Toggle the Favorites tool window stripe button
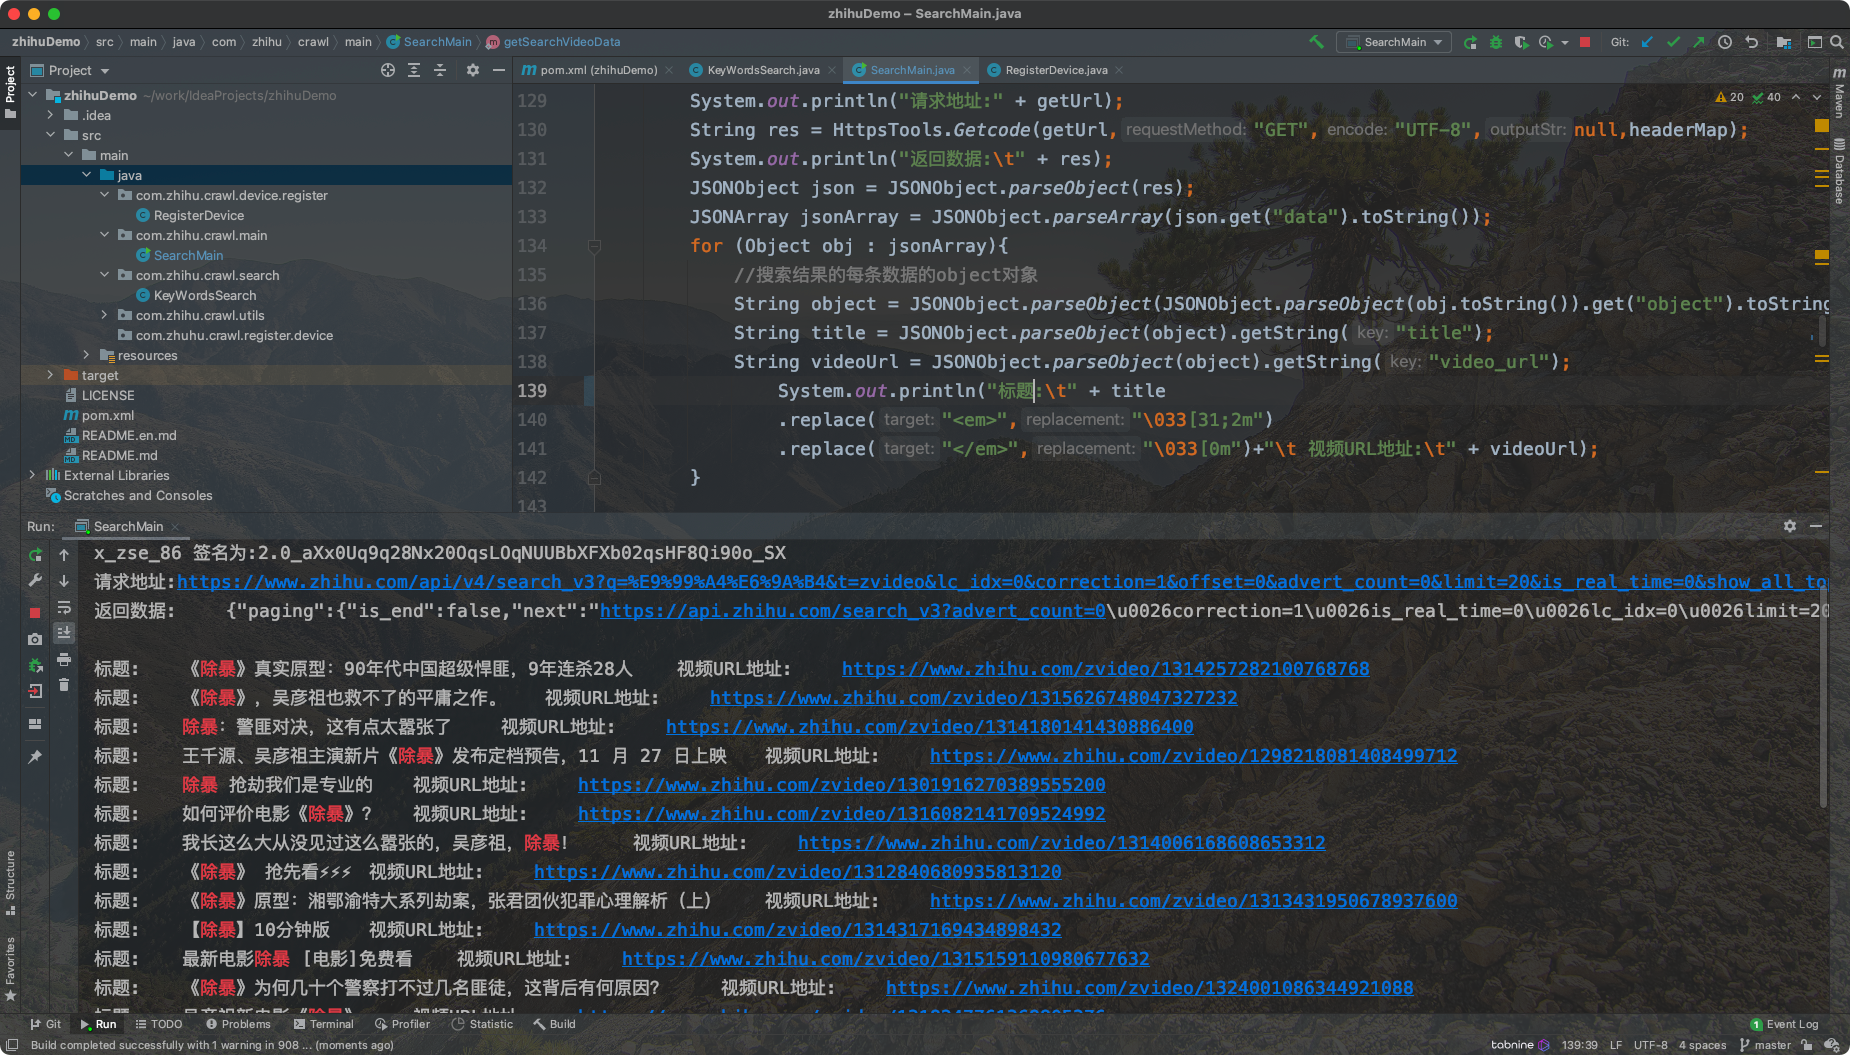Viewport: 1850px width, 1055px height. pos(10,968)
